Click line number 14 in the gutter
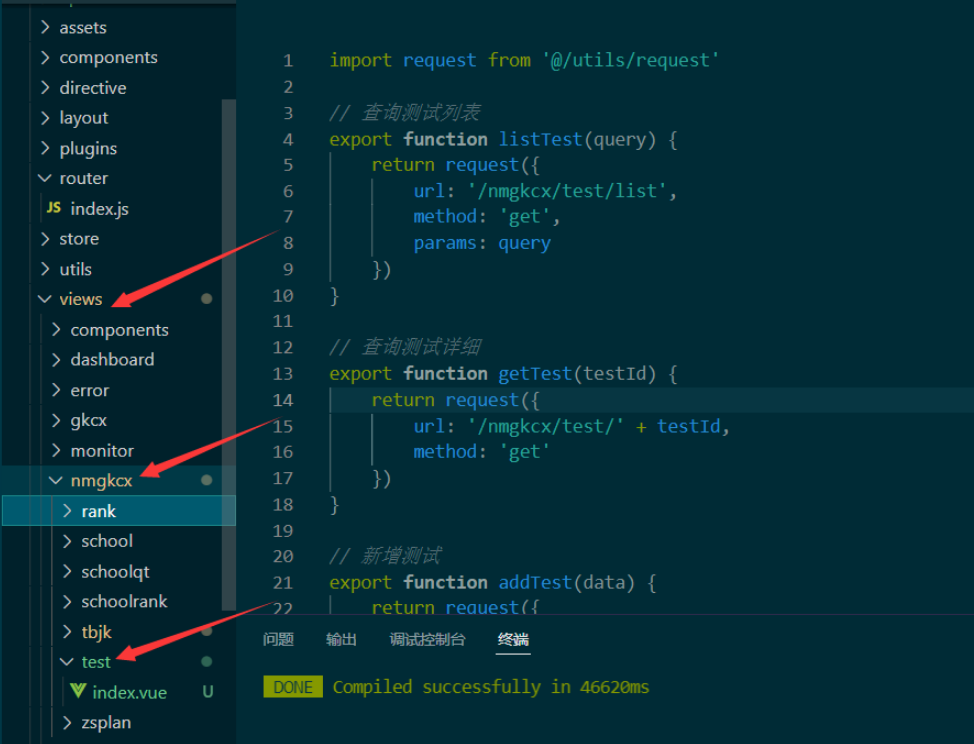This screenshot has height=744, width=974. point(283,400)
